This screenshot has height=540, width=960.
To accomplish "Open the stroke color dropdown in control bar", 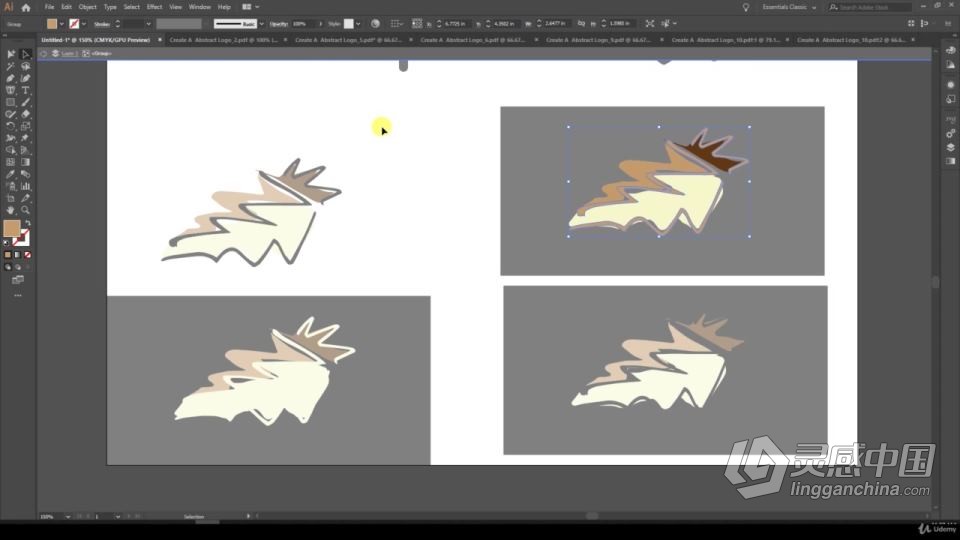I will 84,24.
